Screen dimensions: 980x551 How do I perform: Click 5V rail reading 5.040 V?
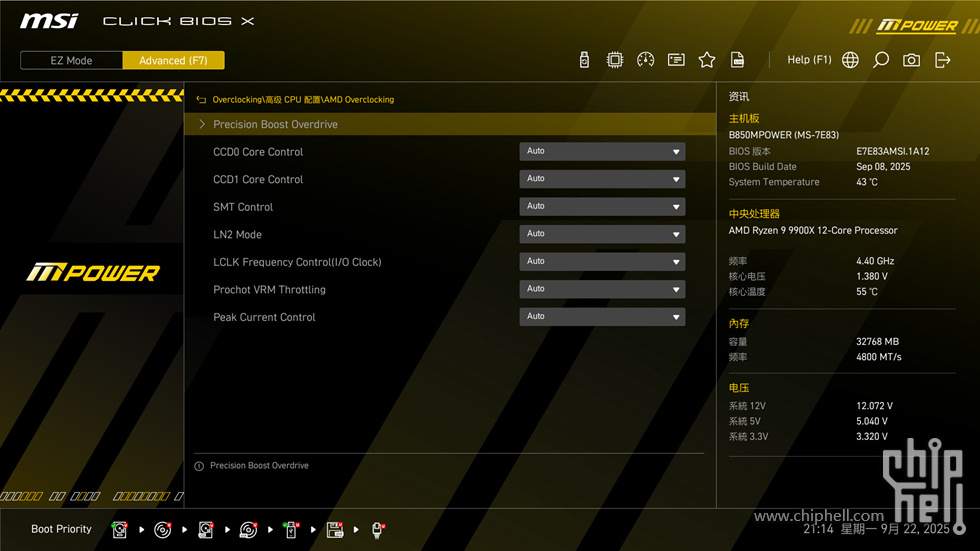tap(872, 422)
